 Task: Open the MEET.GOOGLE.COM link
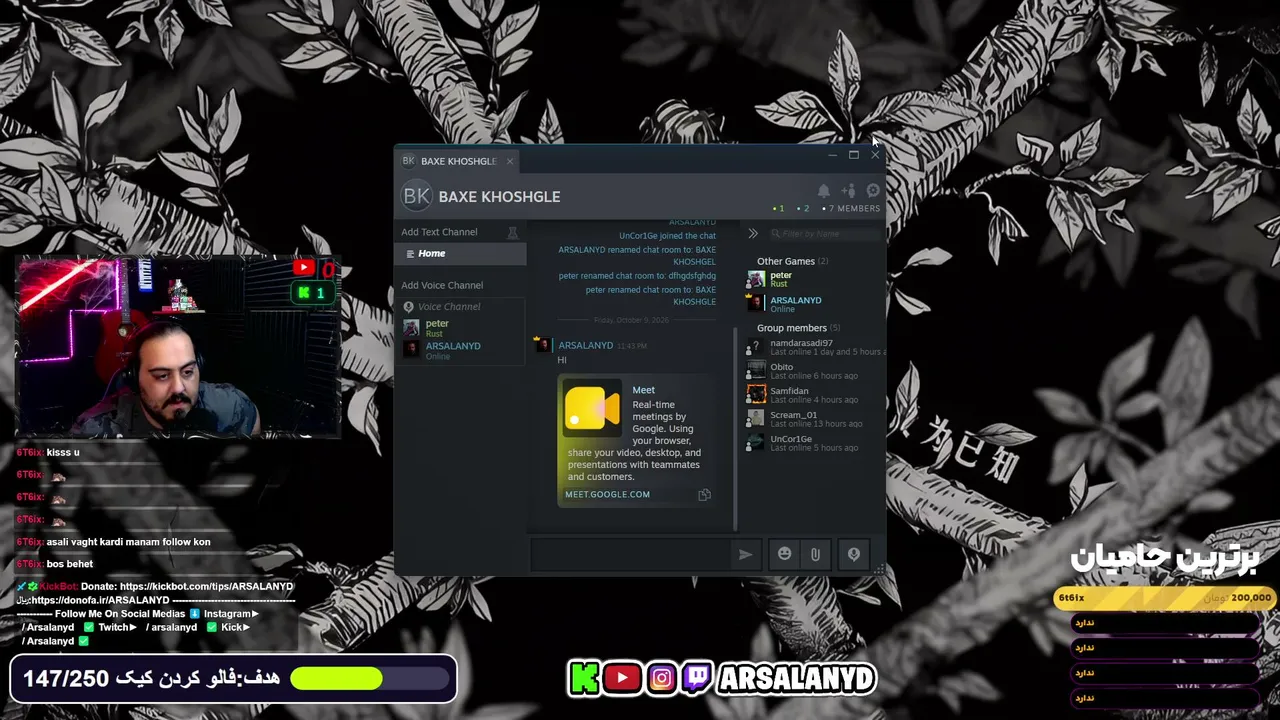coord(607,494)
